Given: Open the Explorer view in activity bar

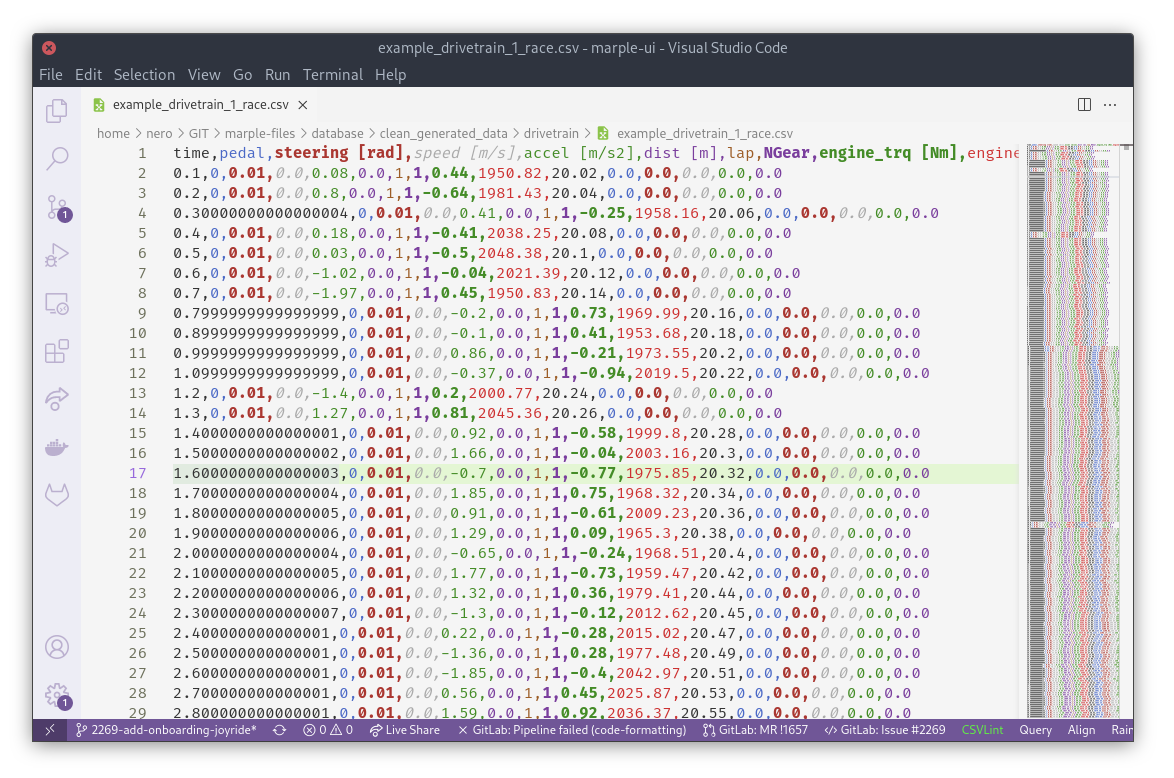Looking at the screenshot, I should 57,111.
